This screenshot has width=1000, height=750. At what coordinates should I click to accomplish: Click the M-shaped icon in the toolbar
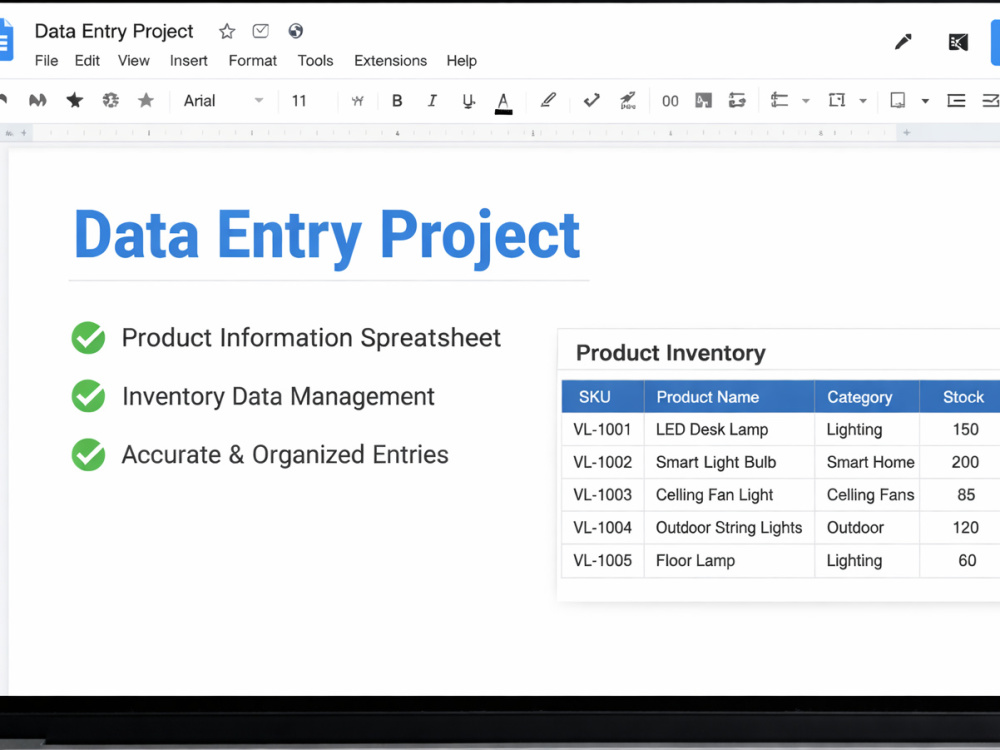38,100
